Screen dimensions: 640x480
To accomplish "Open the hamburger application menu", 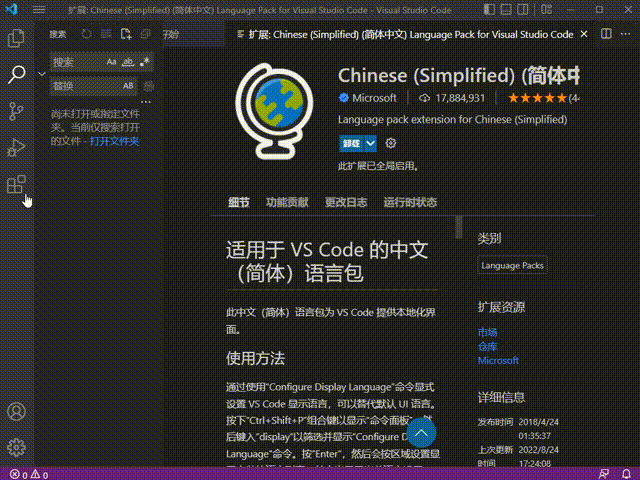I will point(39,9).
